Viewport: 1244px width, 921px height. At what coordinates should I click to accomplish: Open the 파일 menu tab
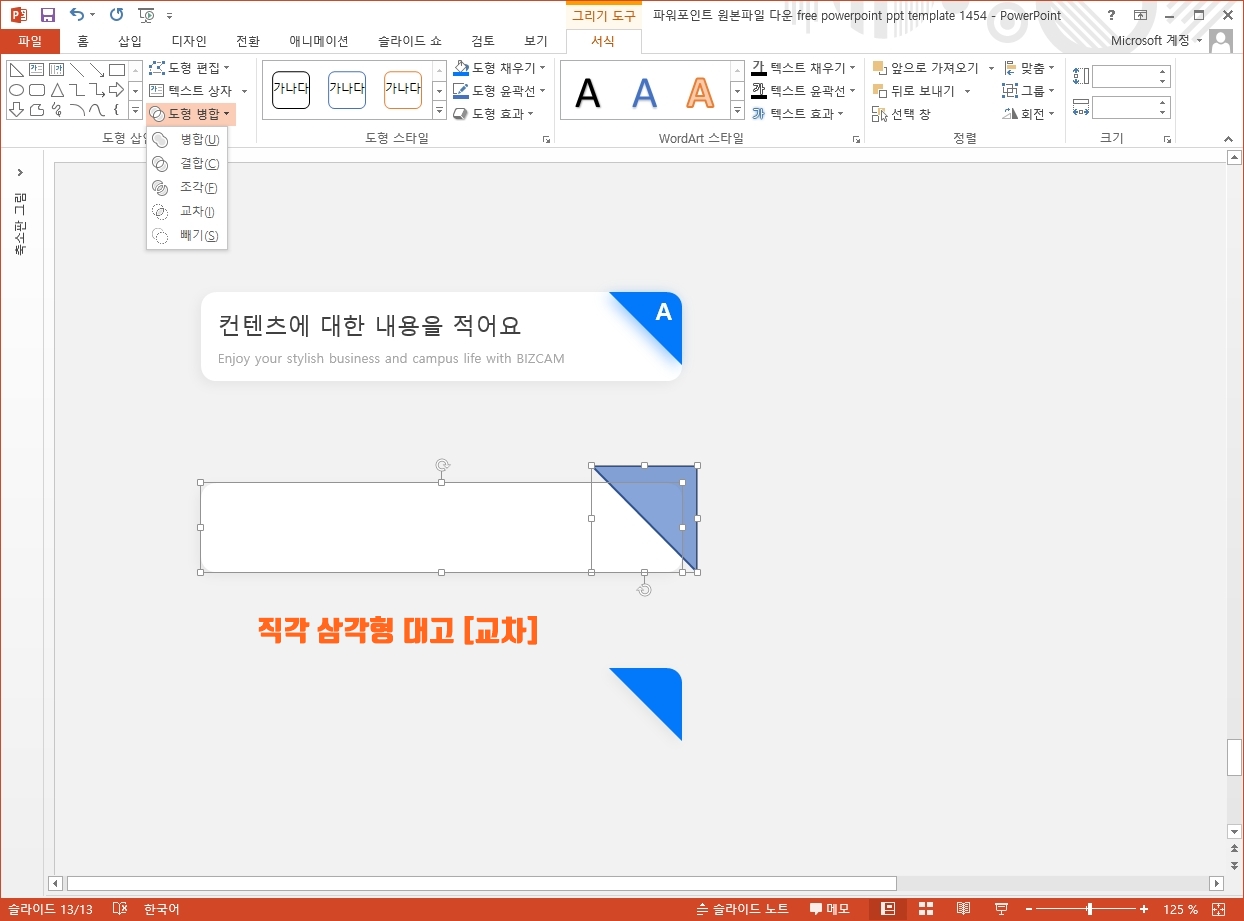[x=30, y=41]
